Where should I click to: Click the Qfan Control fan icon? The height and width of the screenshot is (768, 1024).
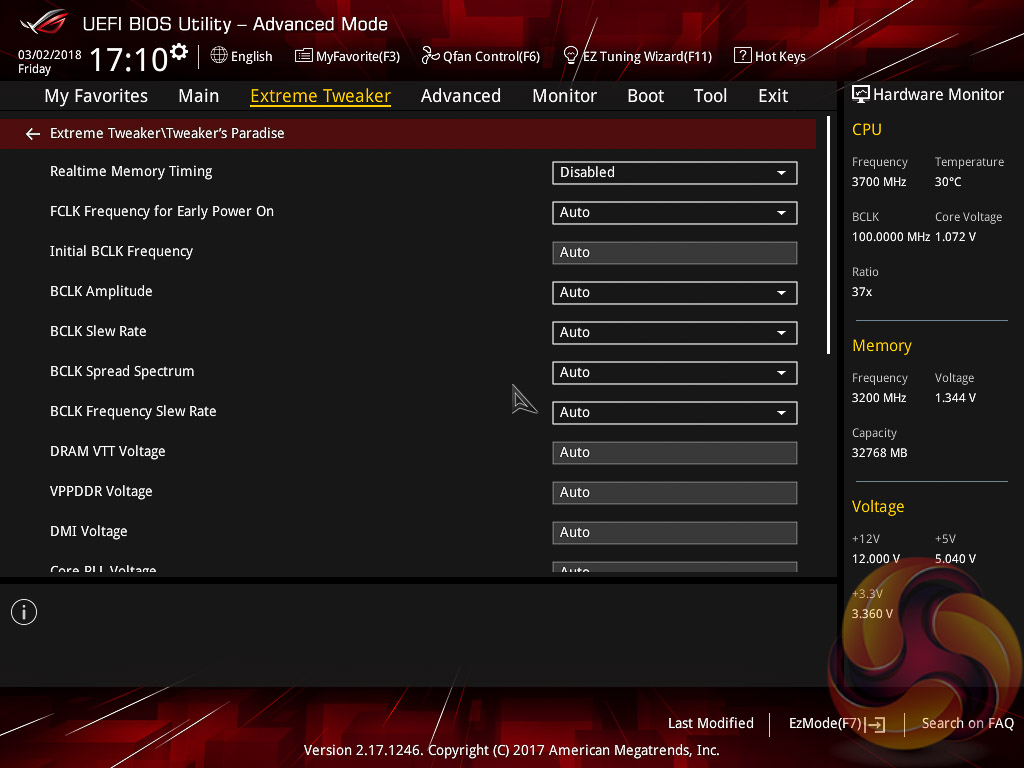point(430,56)
